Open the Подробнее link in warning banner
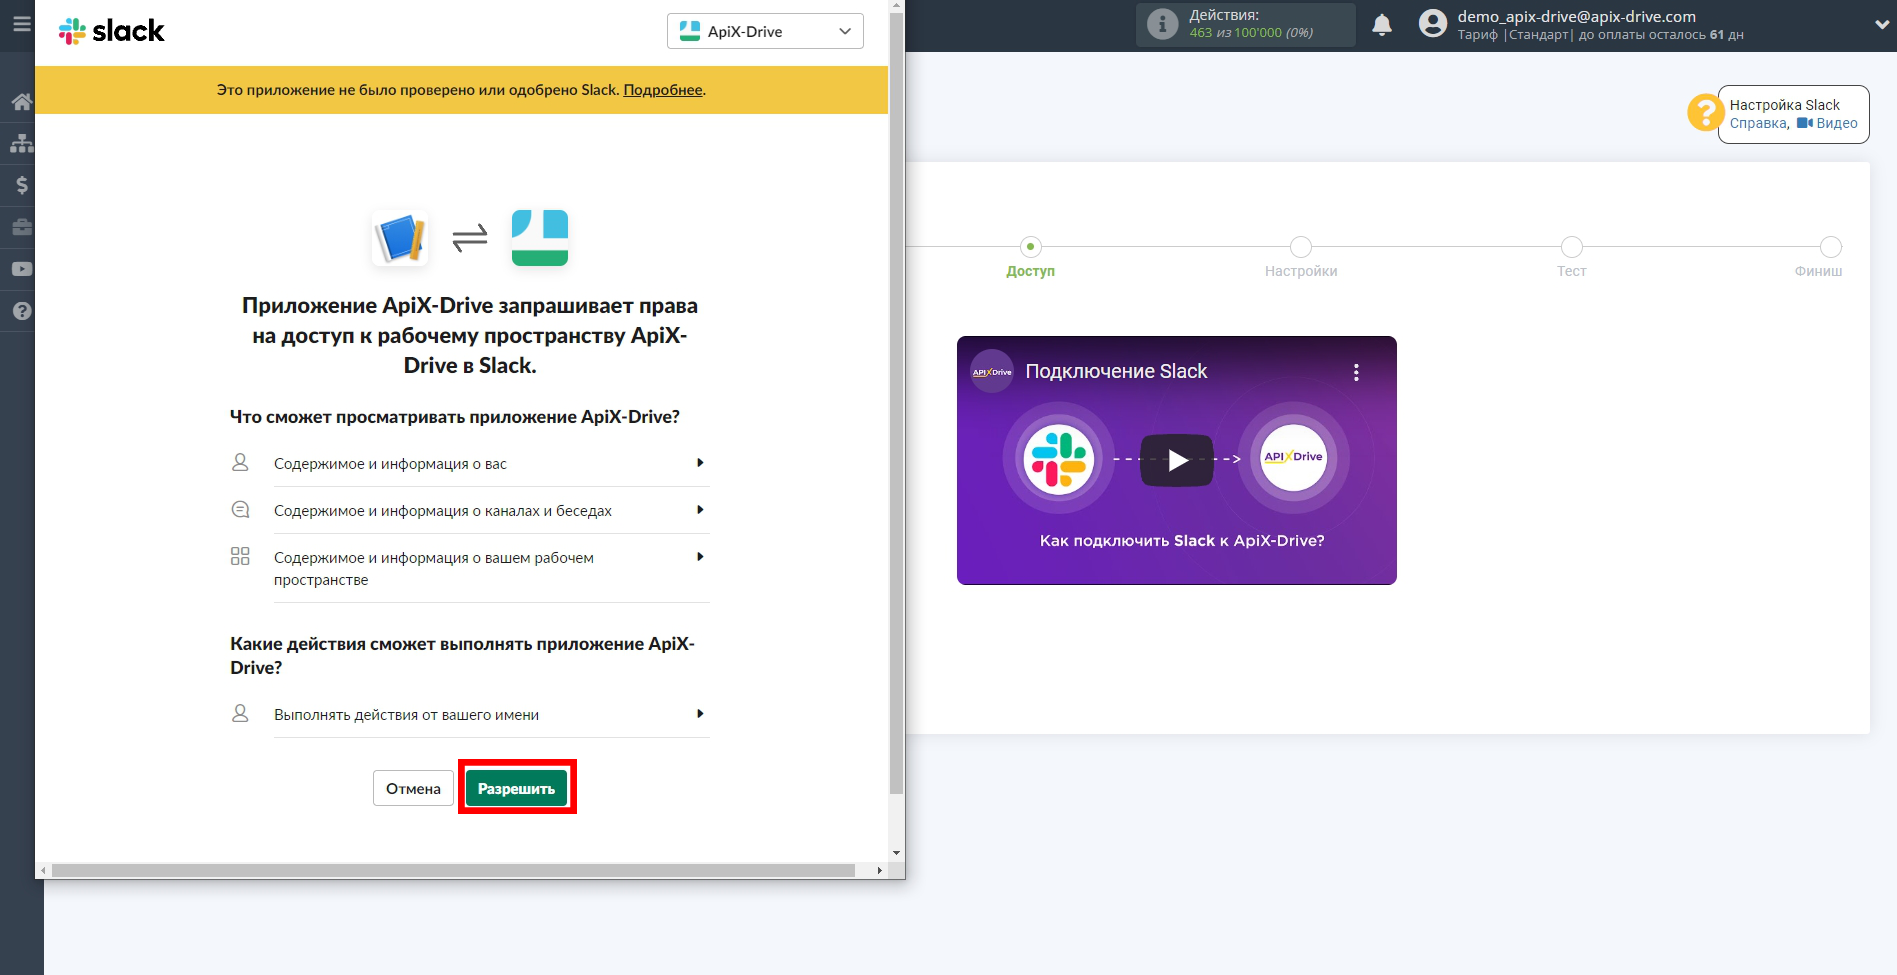1897x975 pixels. [663, 90]
